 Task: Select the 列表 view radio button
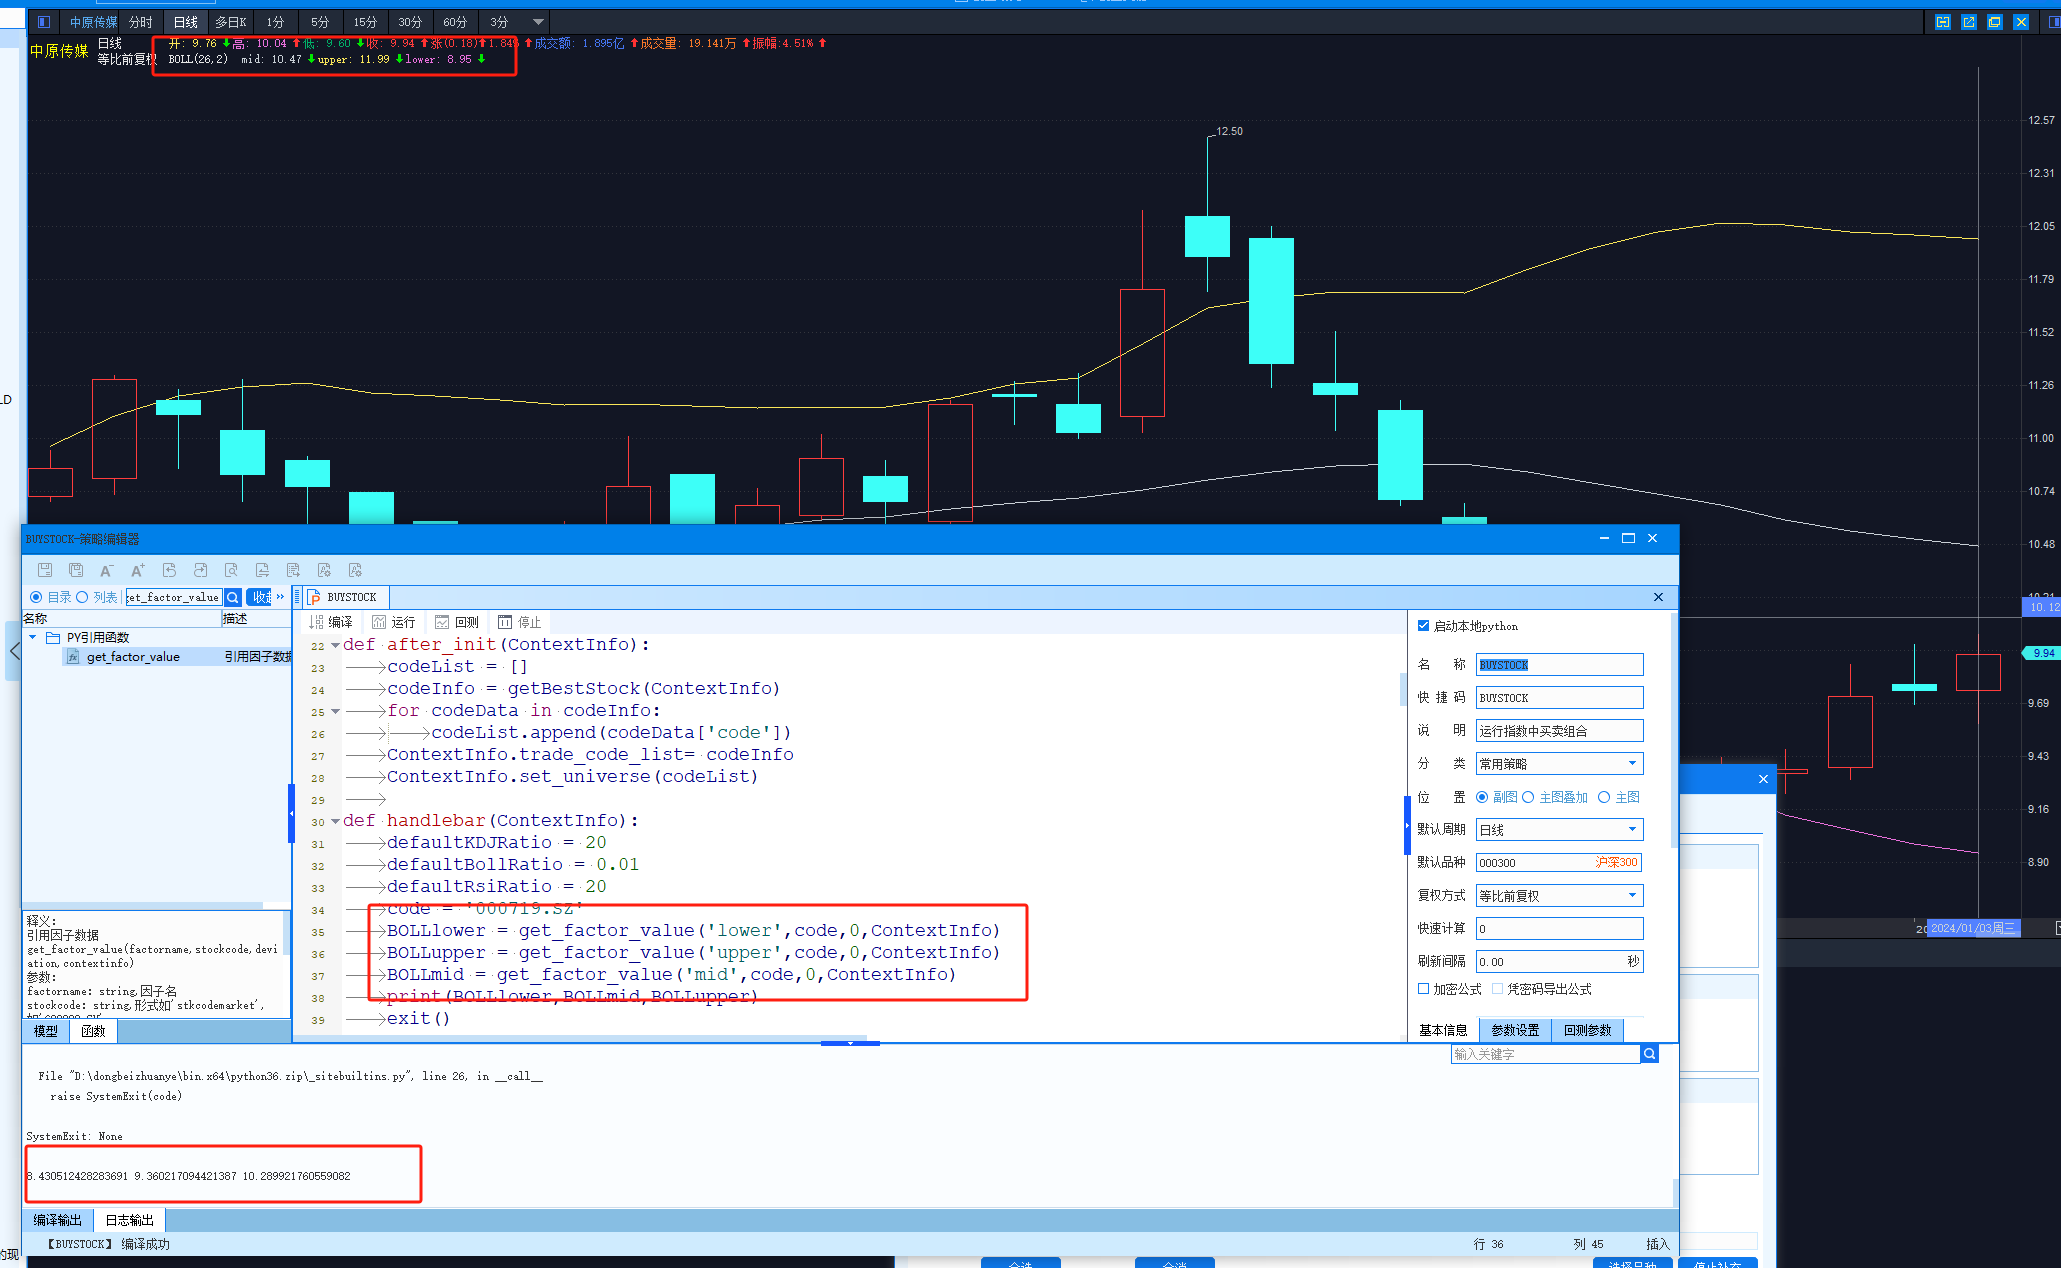[x=82, y=597]
